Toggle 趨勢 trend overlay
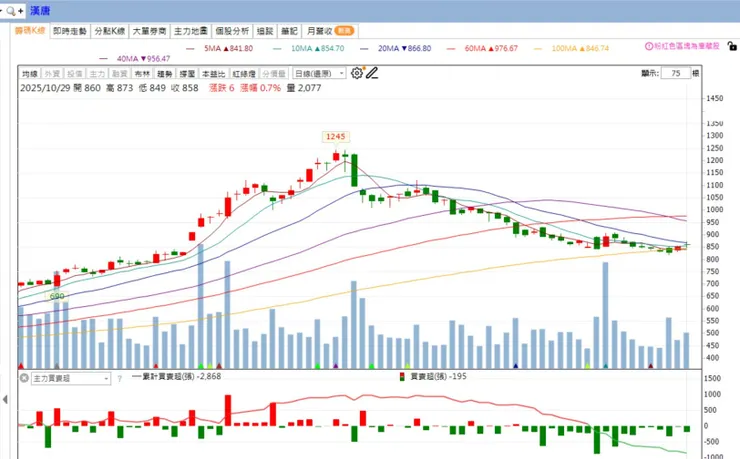Viewport: 740px width, 459px height. pyautogui.click(x=165, y=74)
